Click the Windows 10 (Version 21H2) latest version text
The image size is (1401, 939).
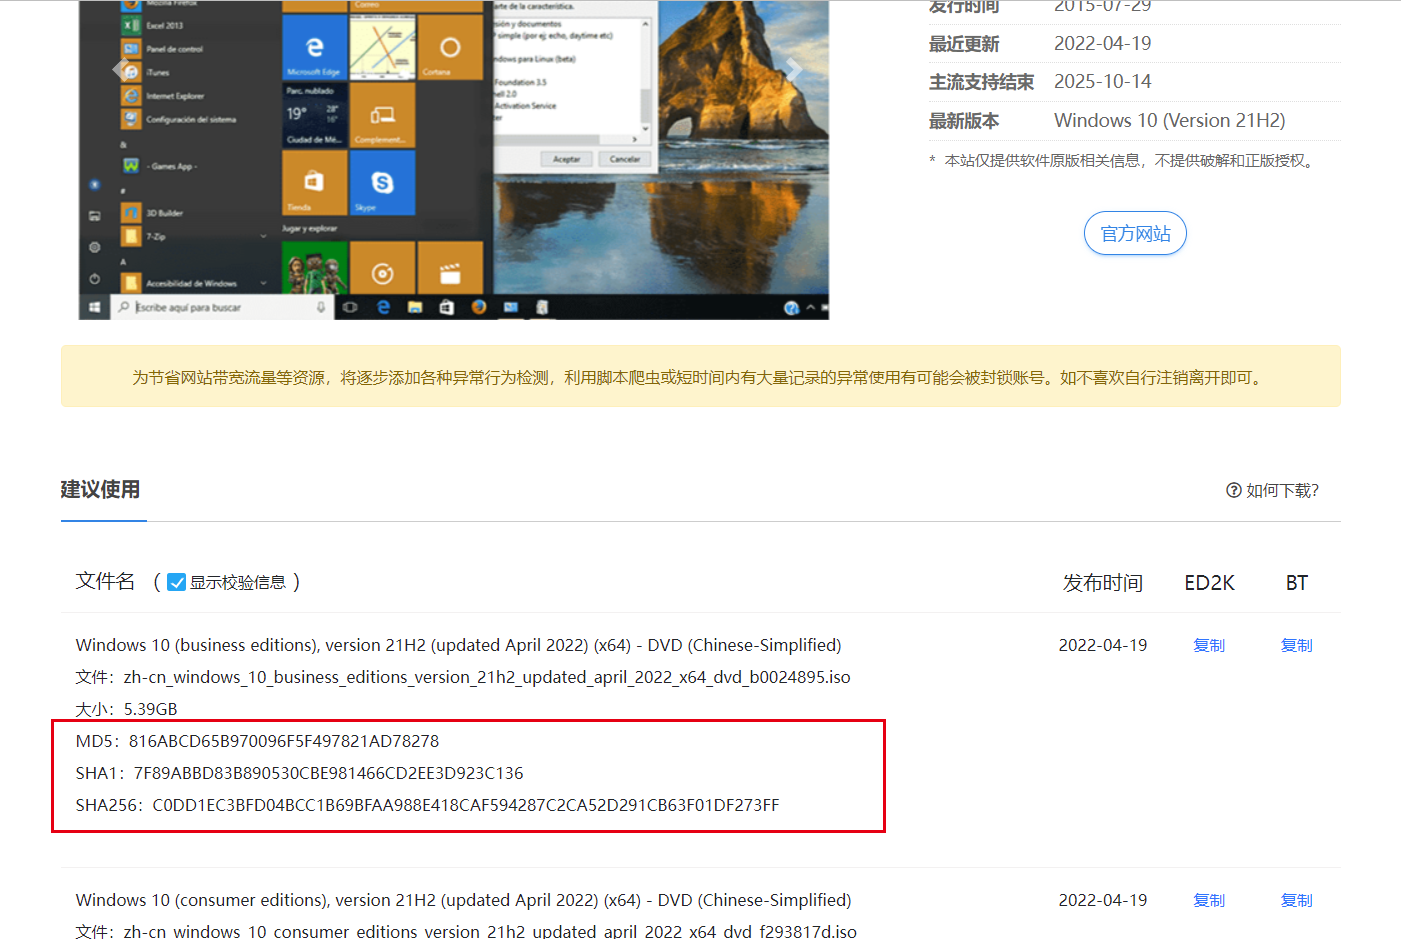click(1170, 120)
